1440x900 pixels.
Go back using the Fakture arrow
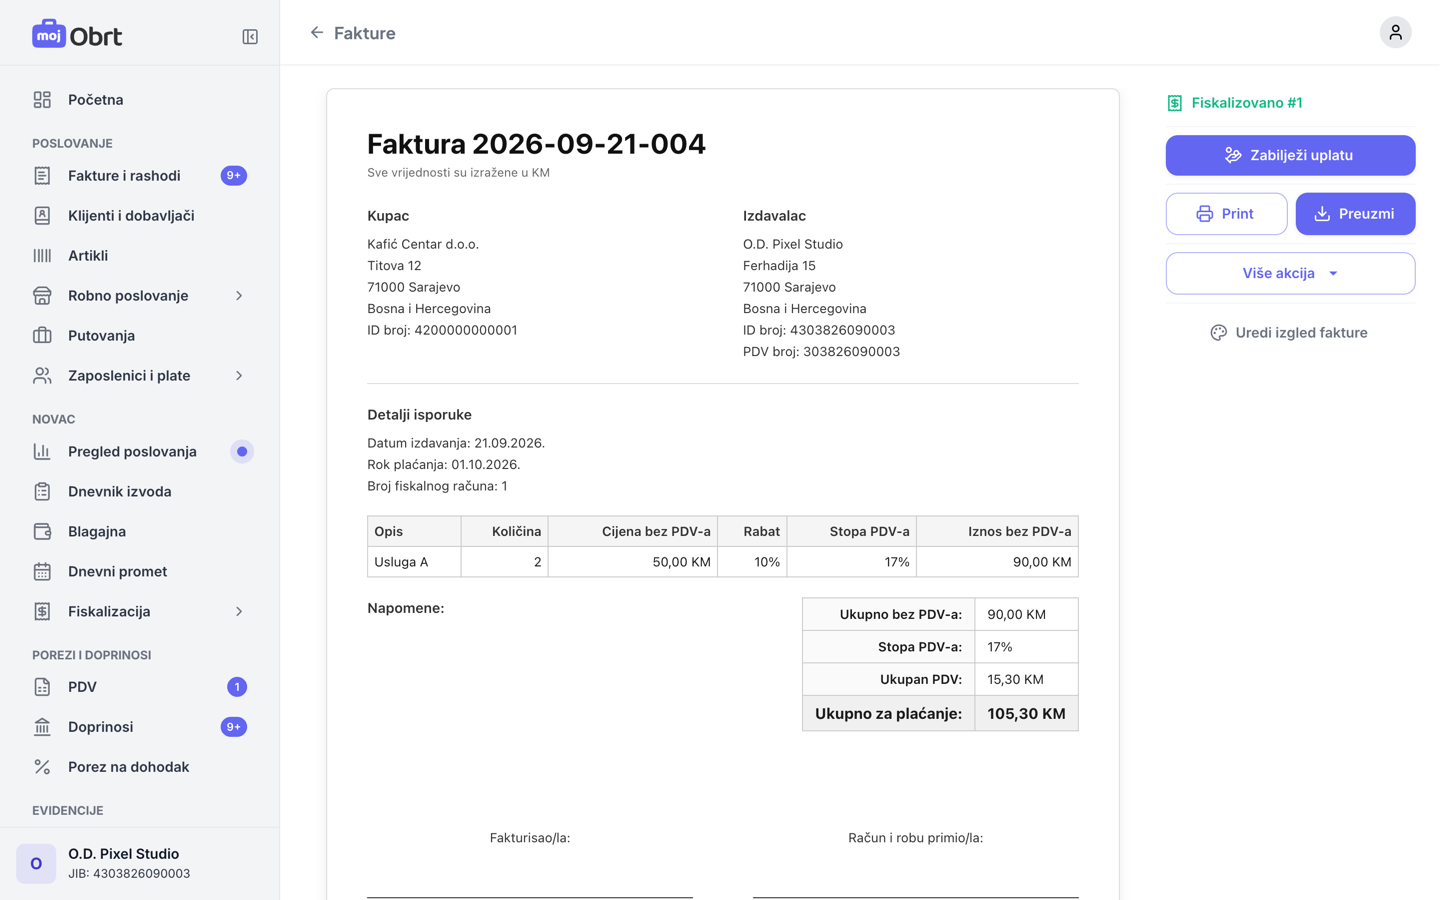point(317,33)
